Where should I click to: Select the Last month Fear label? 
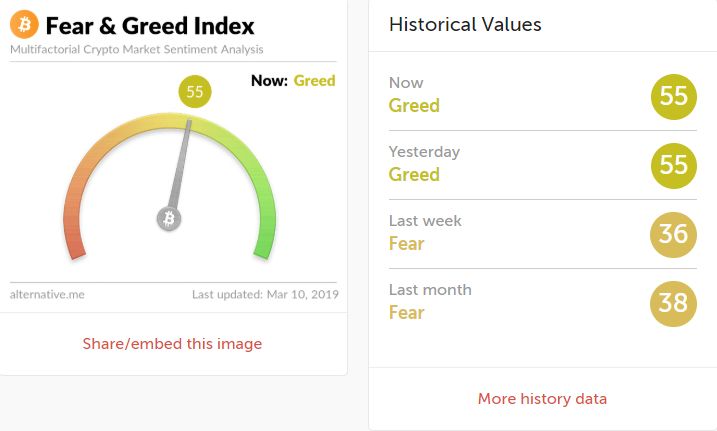(407, 313)
